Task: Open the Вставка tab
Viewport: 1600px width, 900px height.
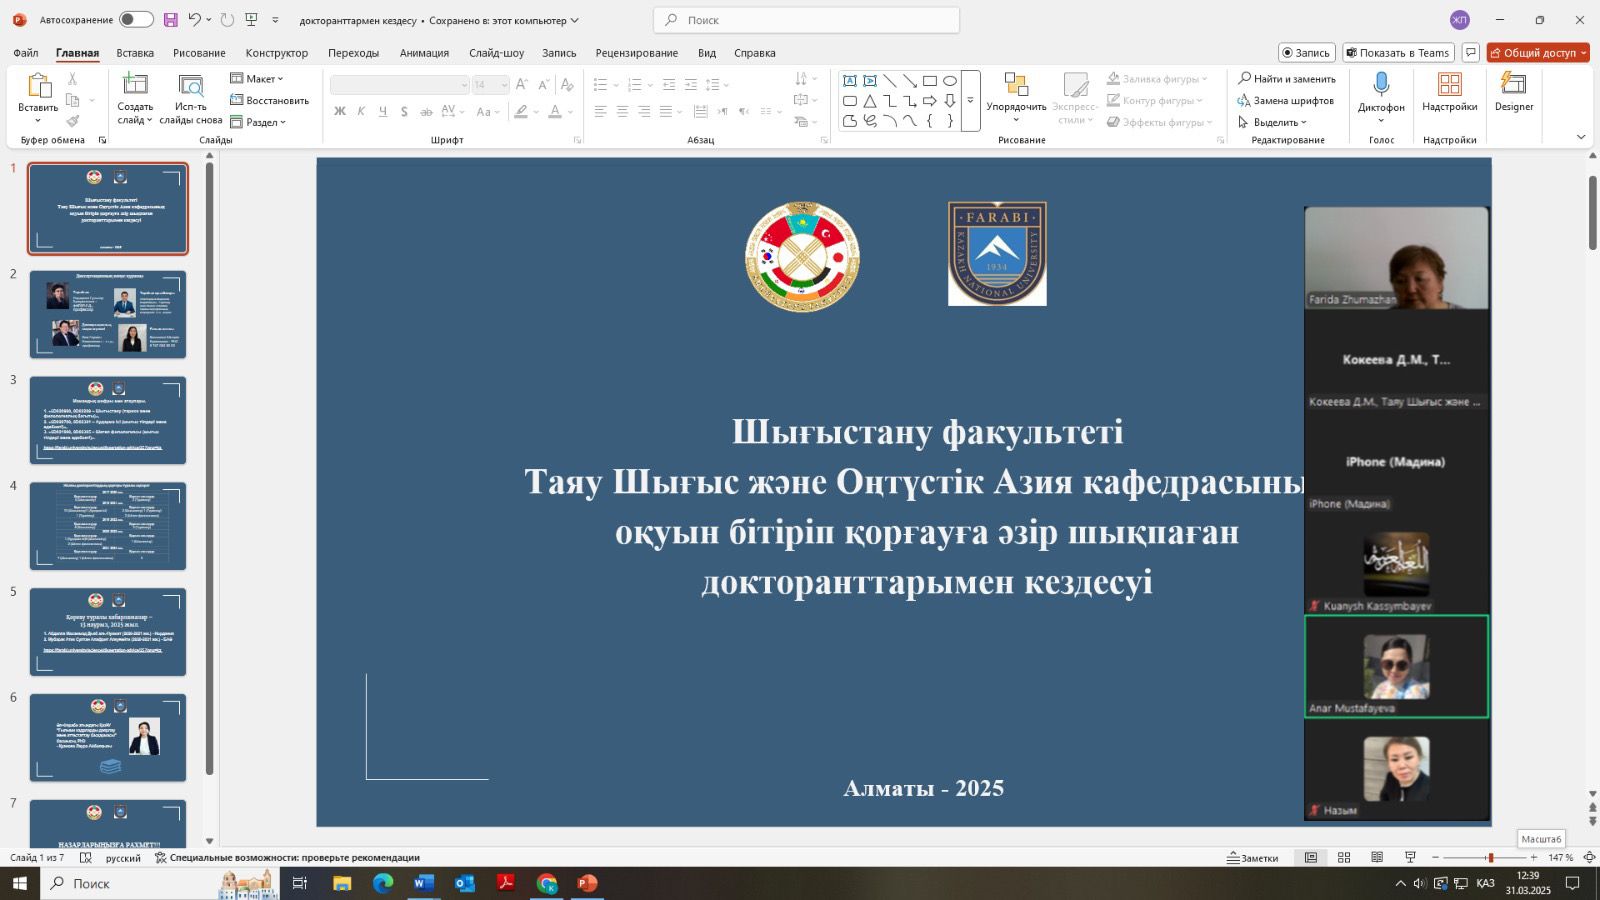Action: (x=135, y=53)
